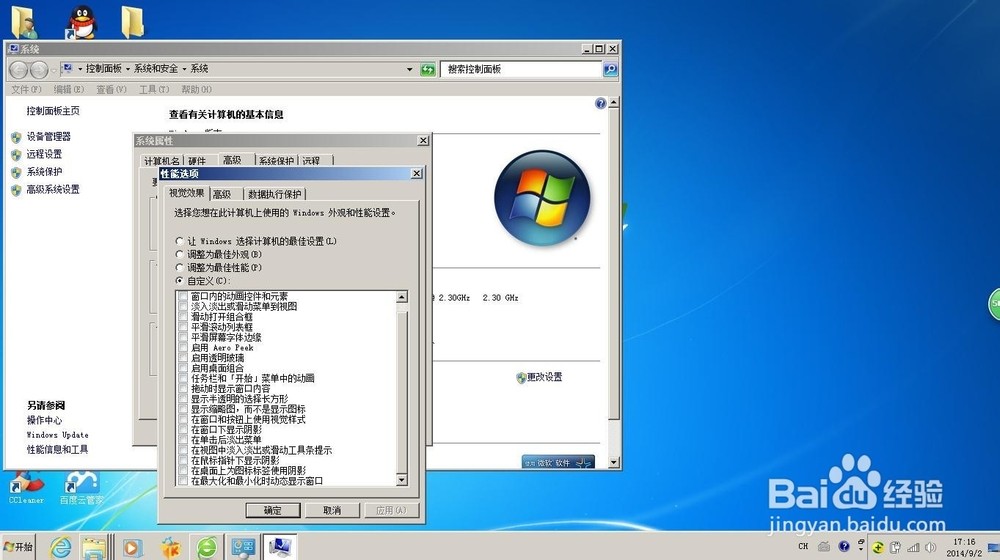Switch to 高级 tab in 性能选项 dialog

(x=222, y=194)
